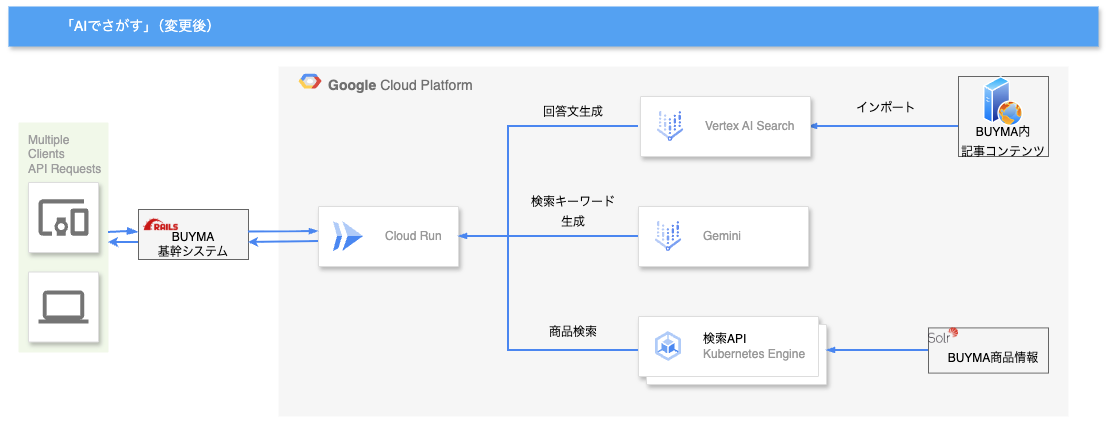Click 'Kubernetes Engine' text

tap(754, 353)
